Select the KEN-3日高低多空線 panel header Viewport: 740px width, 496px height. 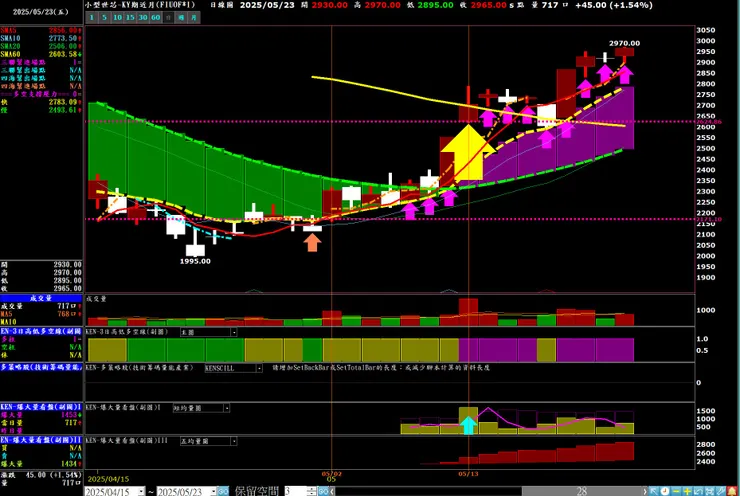(42, 331)
